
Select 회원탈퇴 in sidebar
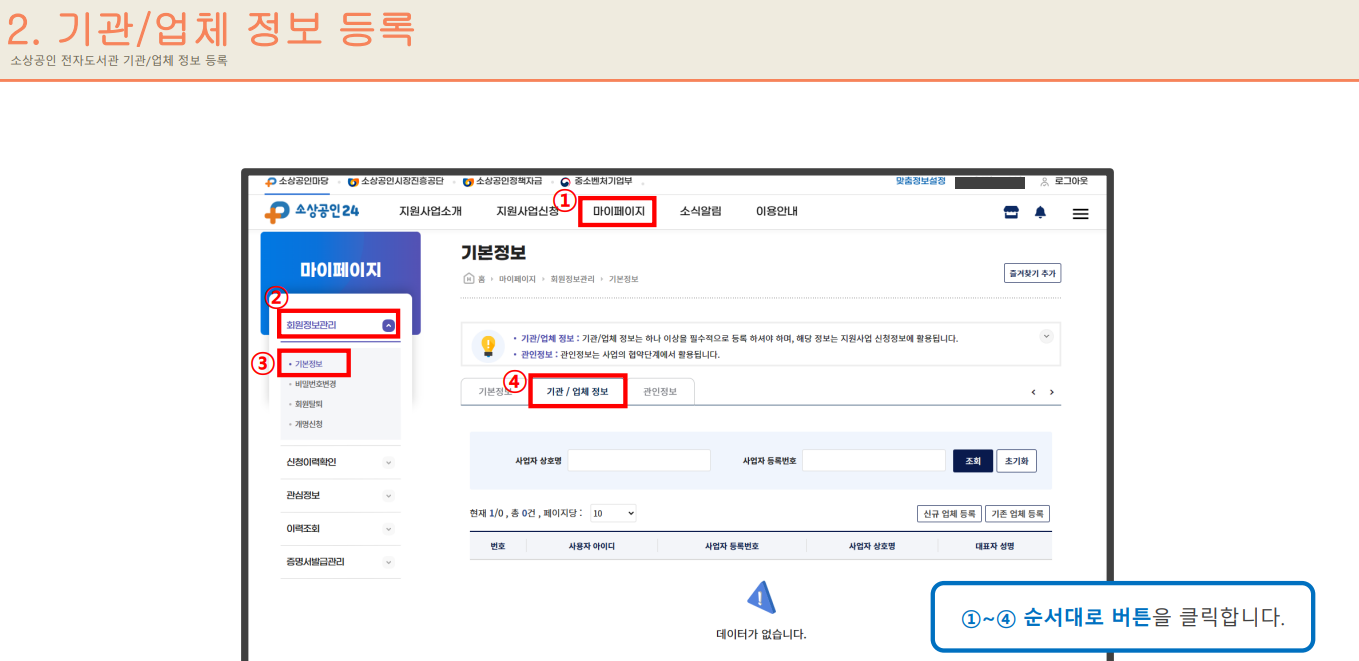click(x=308, y=404)
